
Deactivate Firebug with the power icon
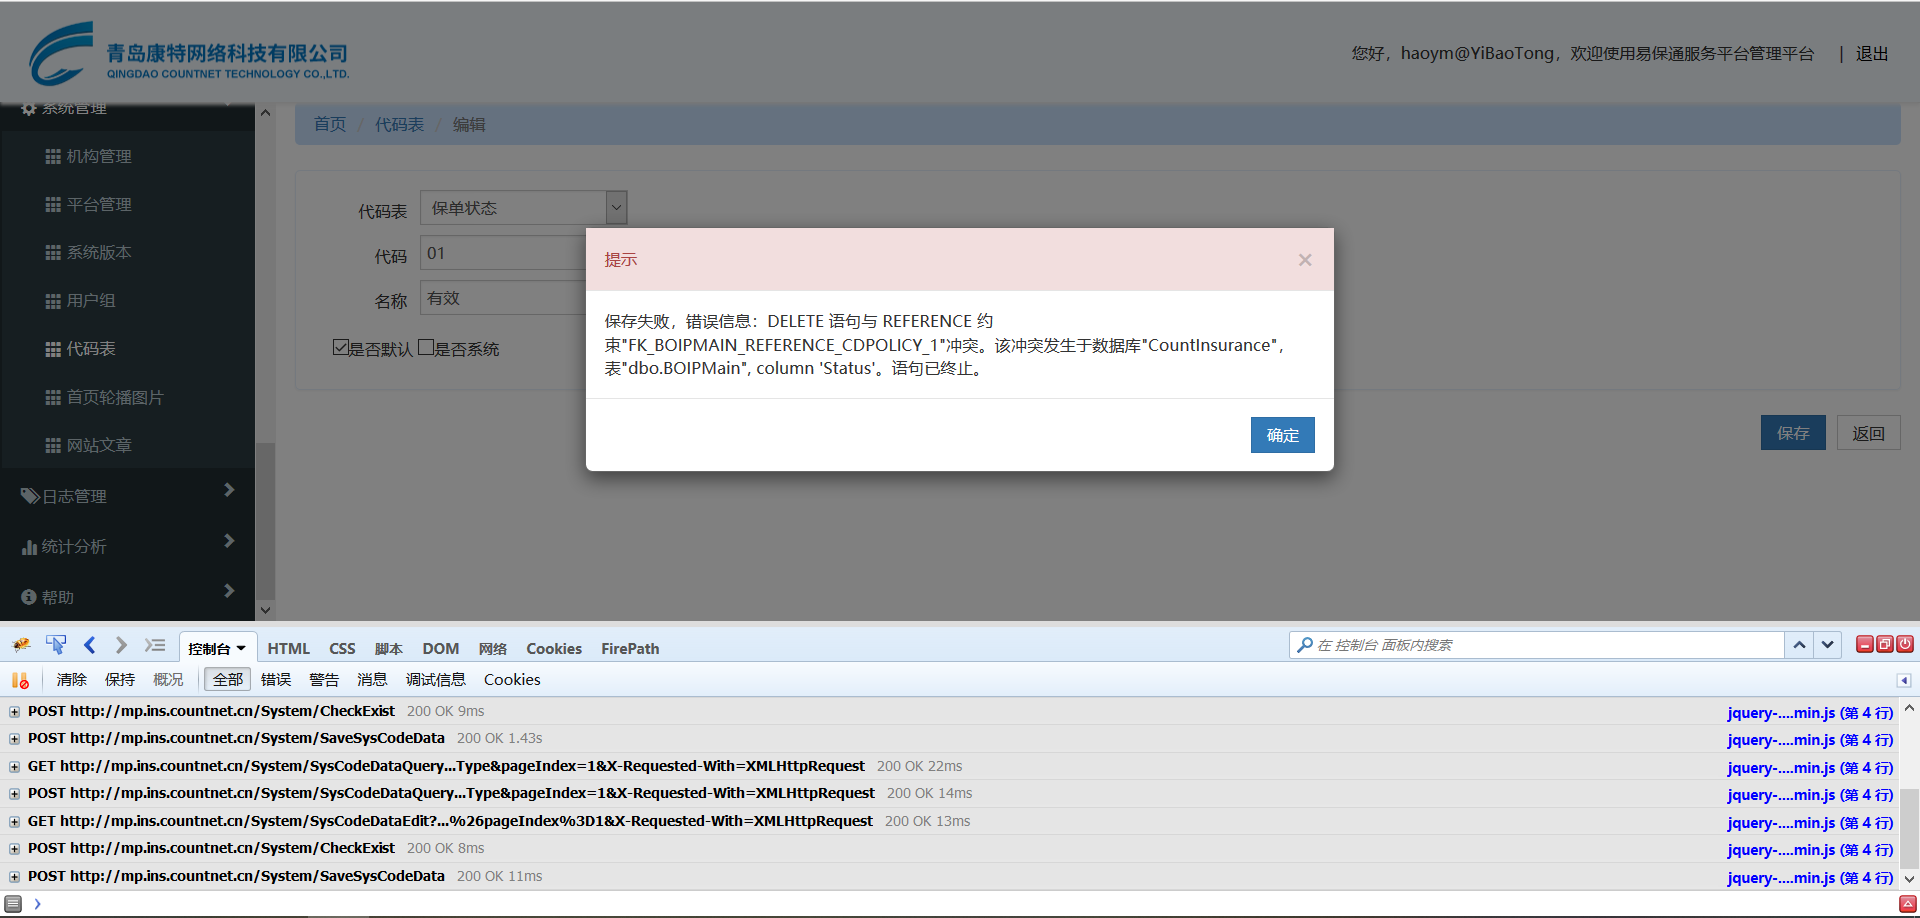tap(1905, 645)
